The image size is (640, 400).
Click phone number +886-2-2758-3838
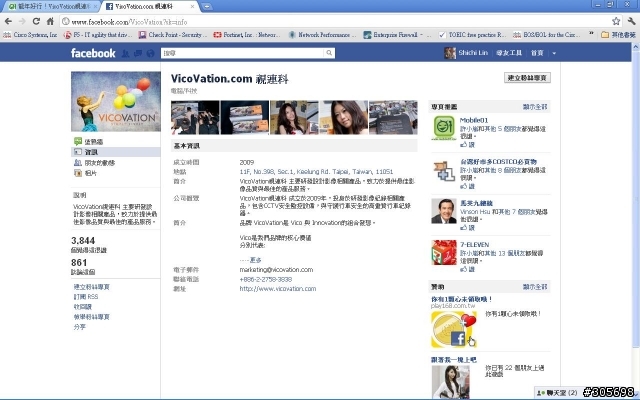pyautogui.click(x=266, y=279)
